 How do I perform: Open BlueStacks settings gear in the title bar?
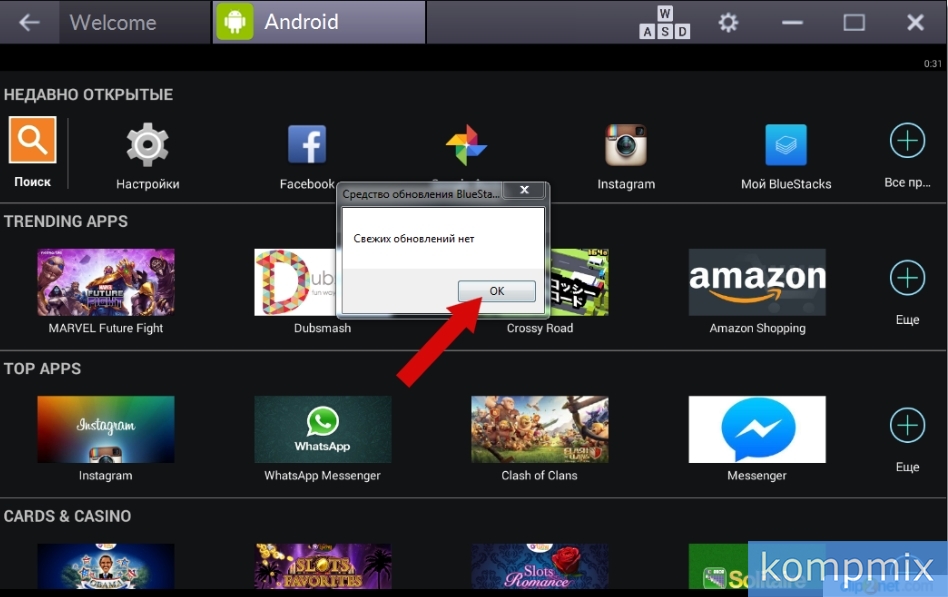728,23
